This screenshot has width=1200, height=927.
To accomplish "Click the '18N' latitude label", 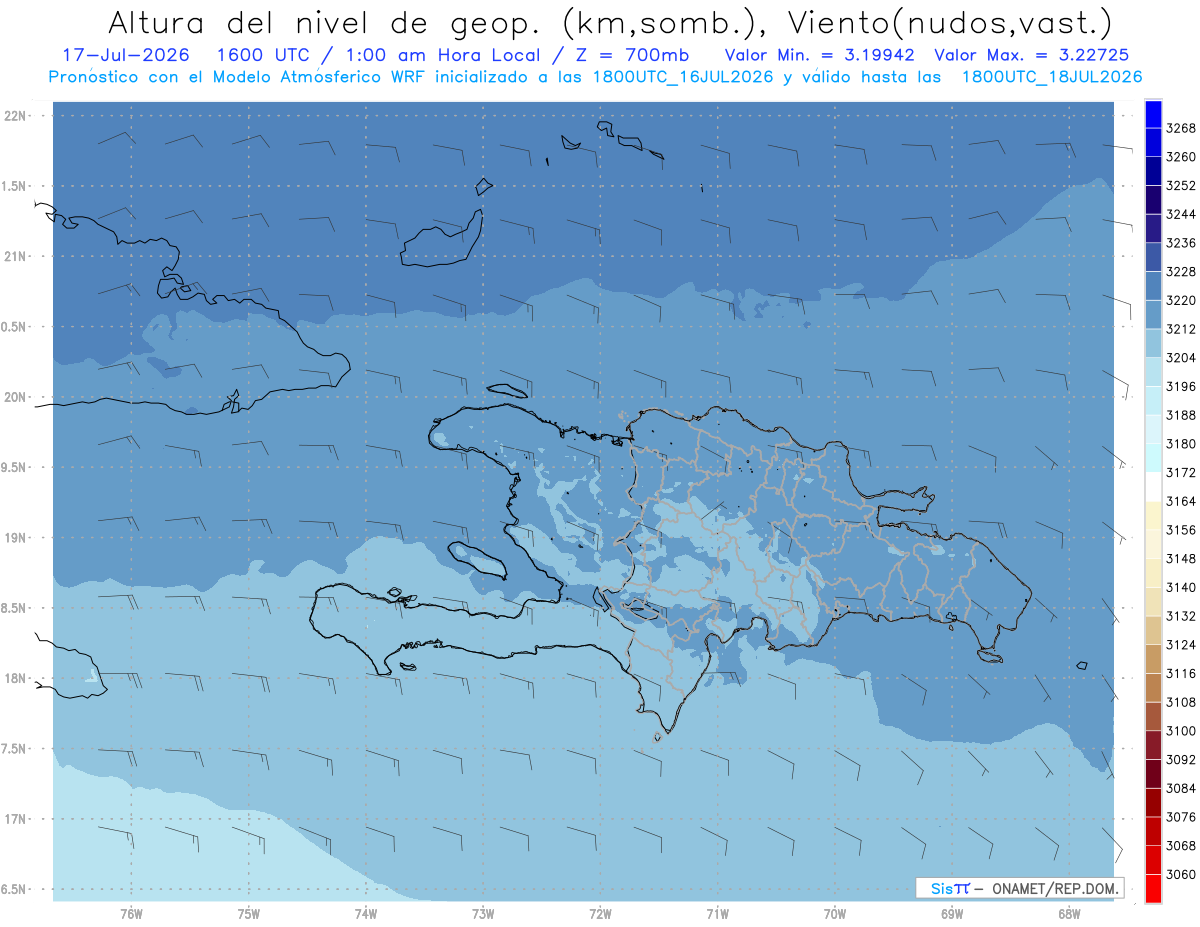I will (x=14, y=678).
